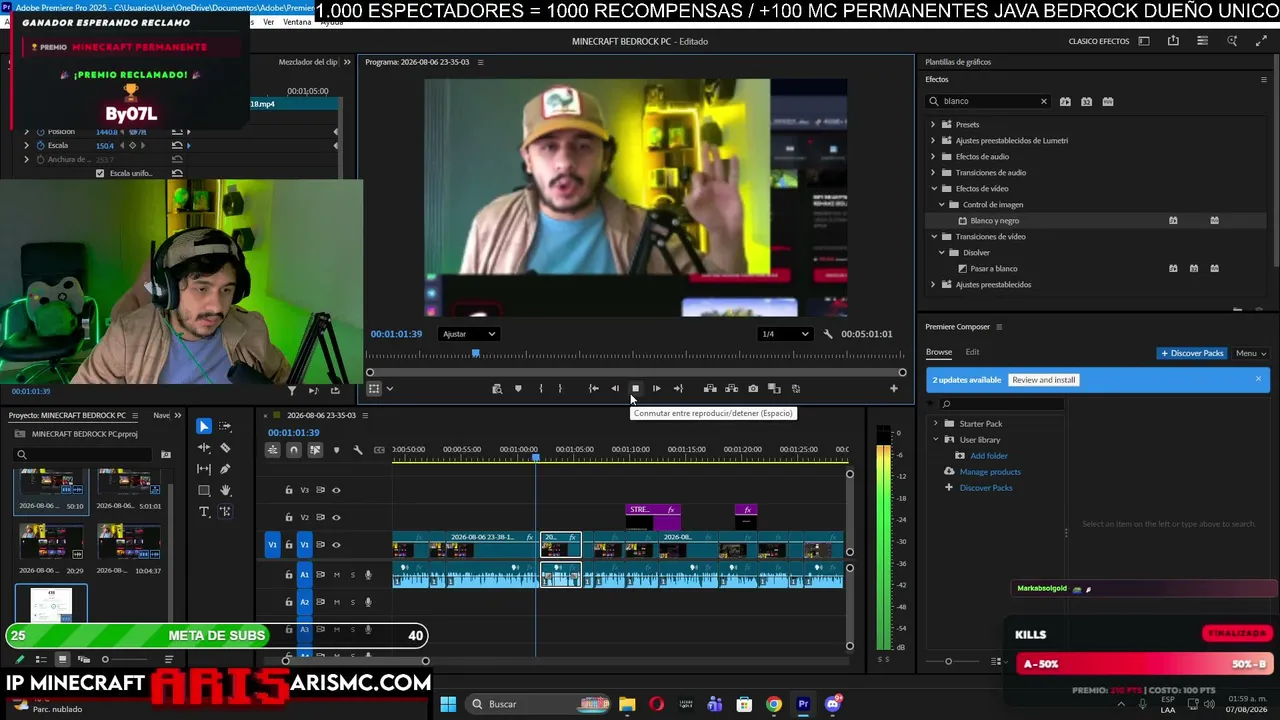This screenshot has height=720, width=1280.
Task: Uncheck the Escala uniforme checkbox
Action: [x=99, y=173]
